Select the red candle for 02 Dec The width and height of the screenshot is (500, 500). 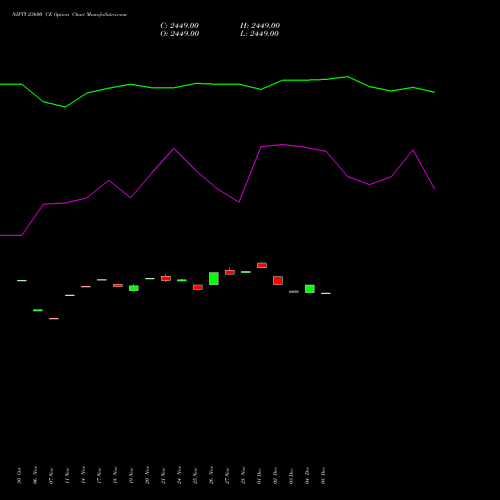click(278, 280)
